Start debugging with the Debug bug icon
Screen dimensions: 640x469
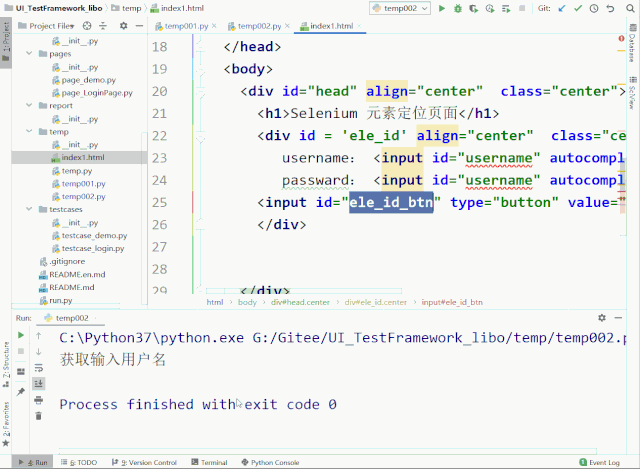457,8
